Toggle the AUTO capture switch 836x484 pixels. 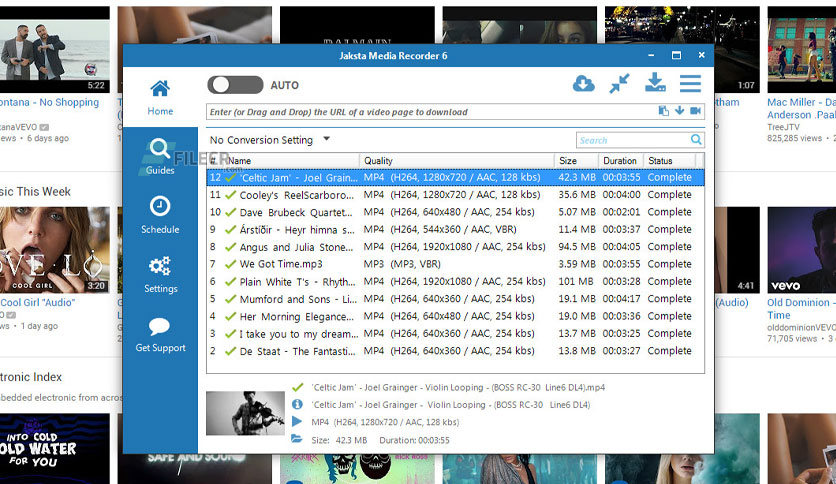[235, 85]
